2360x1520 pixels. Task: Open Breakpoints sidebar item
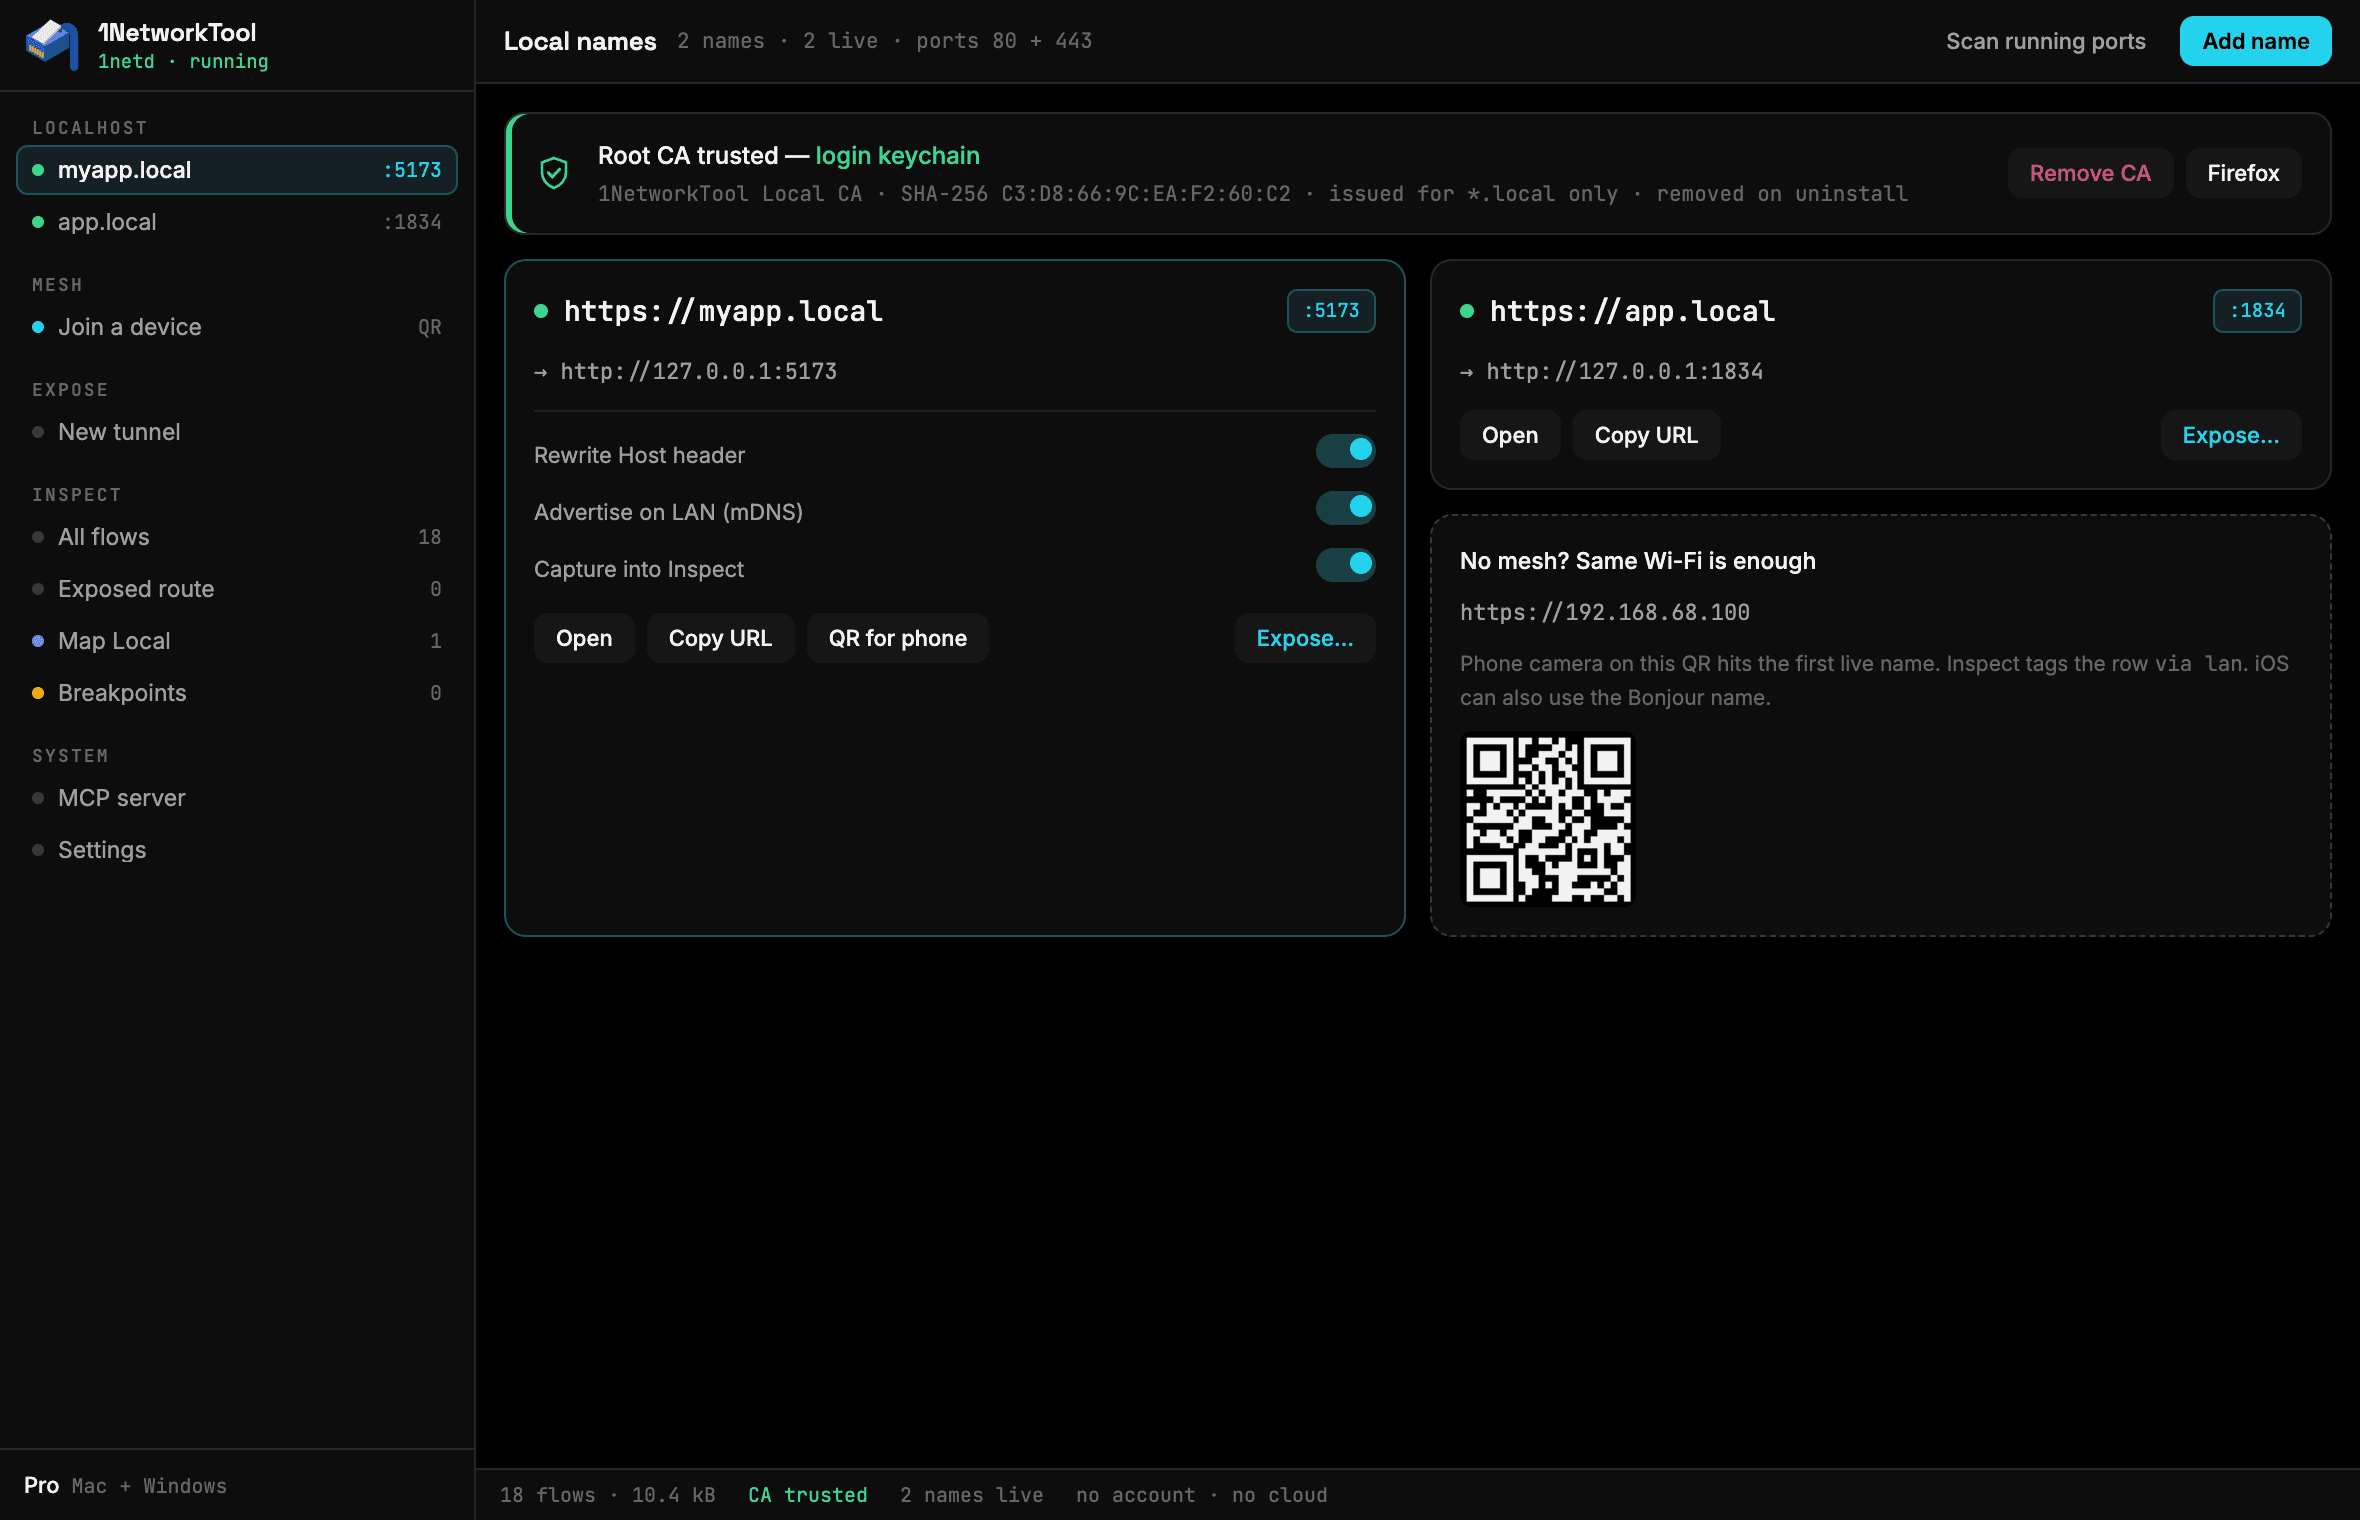pyautogui.click(x=237, y=693)
